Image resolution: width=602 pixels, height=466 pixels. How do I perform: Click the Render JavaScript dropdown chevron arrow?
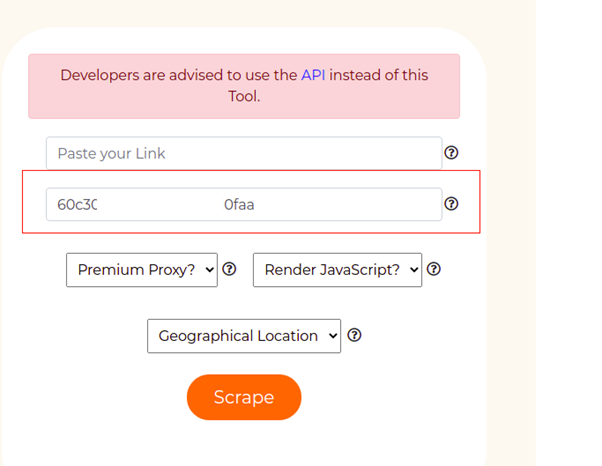(x=414, y=270)
